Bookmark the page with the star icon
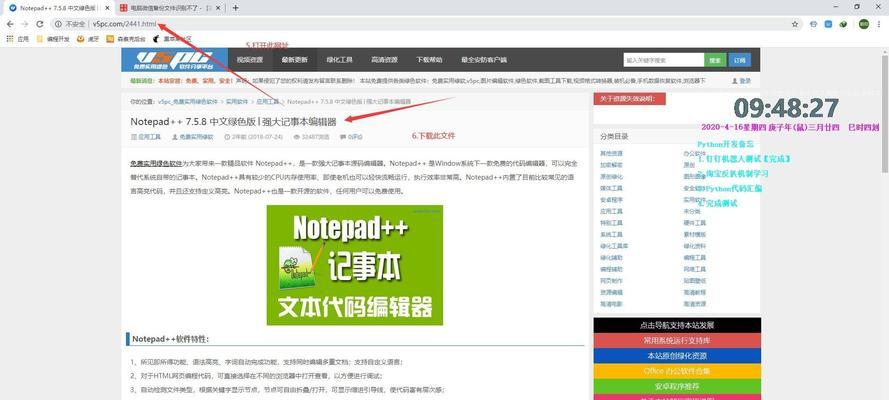889x400 pixels. tap(795, 24)
